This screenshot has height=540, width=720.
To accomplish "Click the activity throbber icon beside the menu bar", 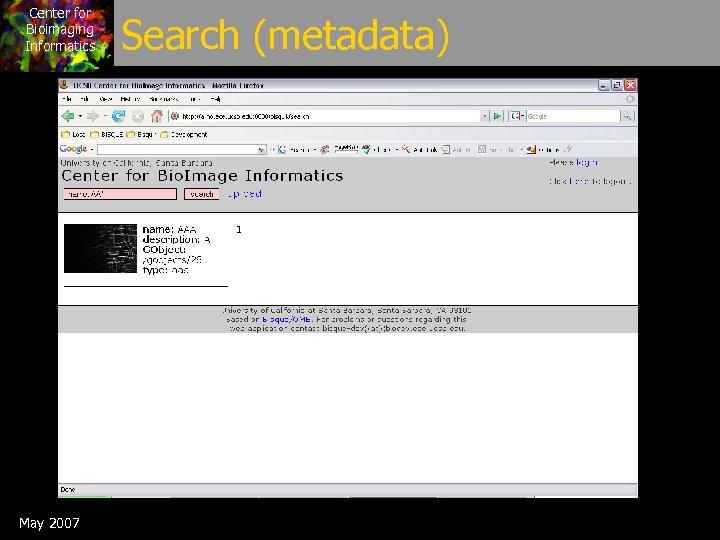I will (630, 99).
